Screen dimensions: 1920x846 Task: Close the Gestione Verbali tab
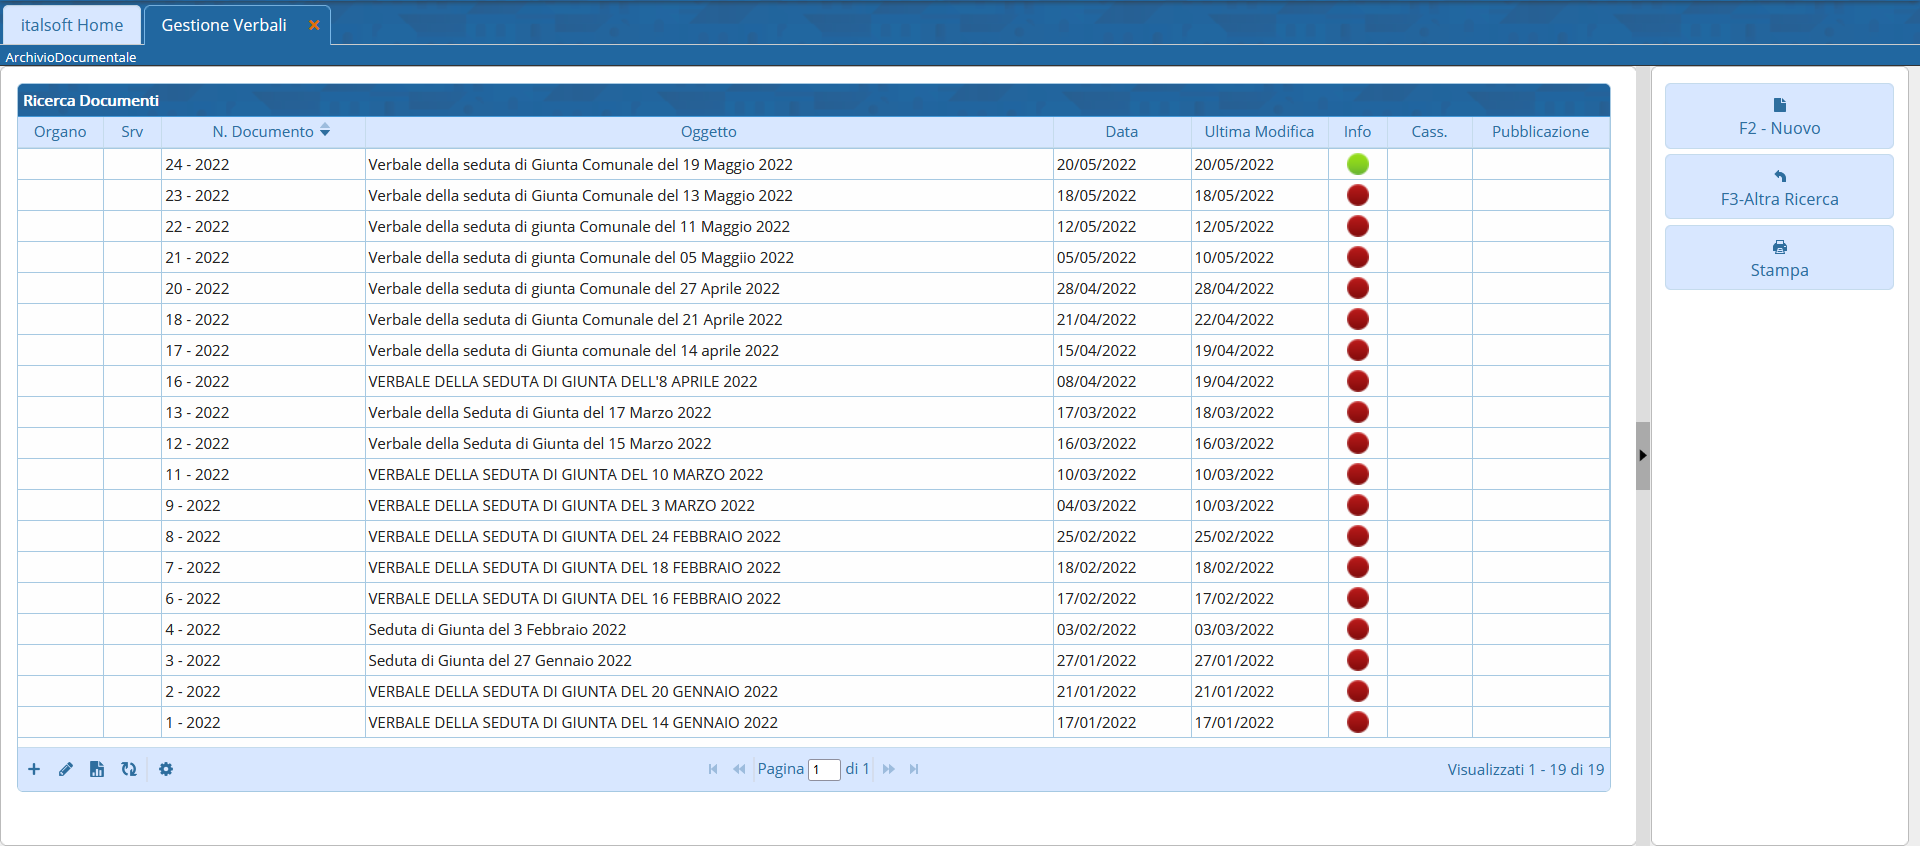click(314, 25)
